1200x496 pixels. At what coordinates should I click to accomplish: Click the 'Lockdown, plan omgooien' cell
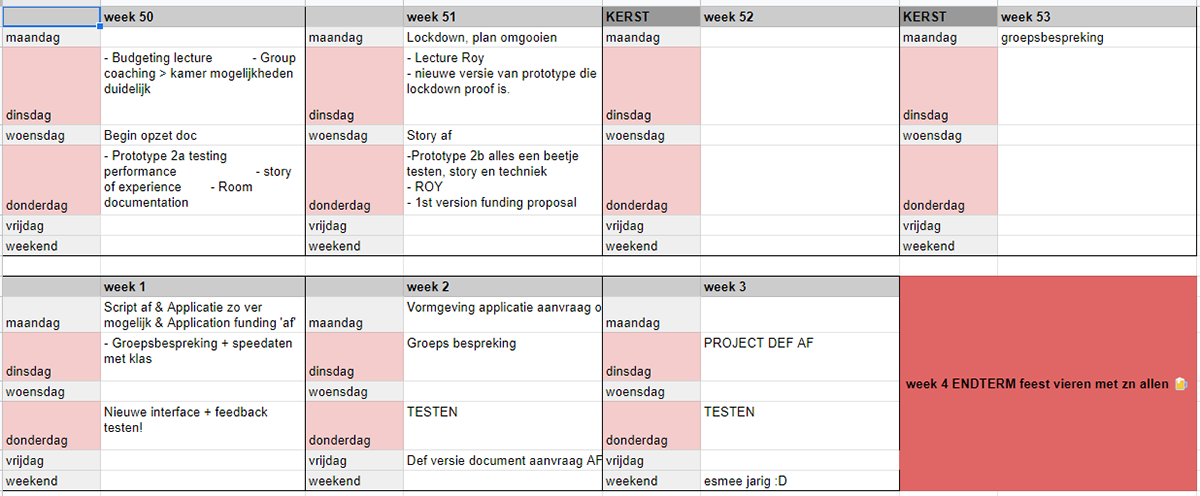coord(503,37)
